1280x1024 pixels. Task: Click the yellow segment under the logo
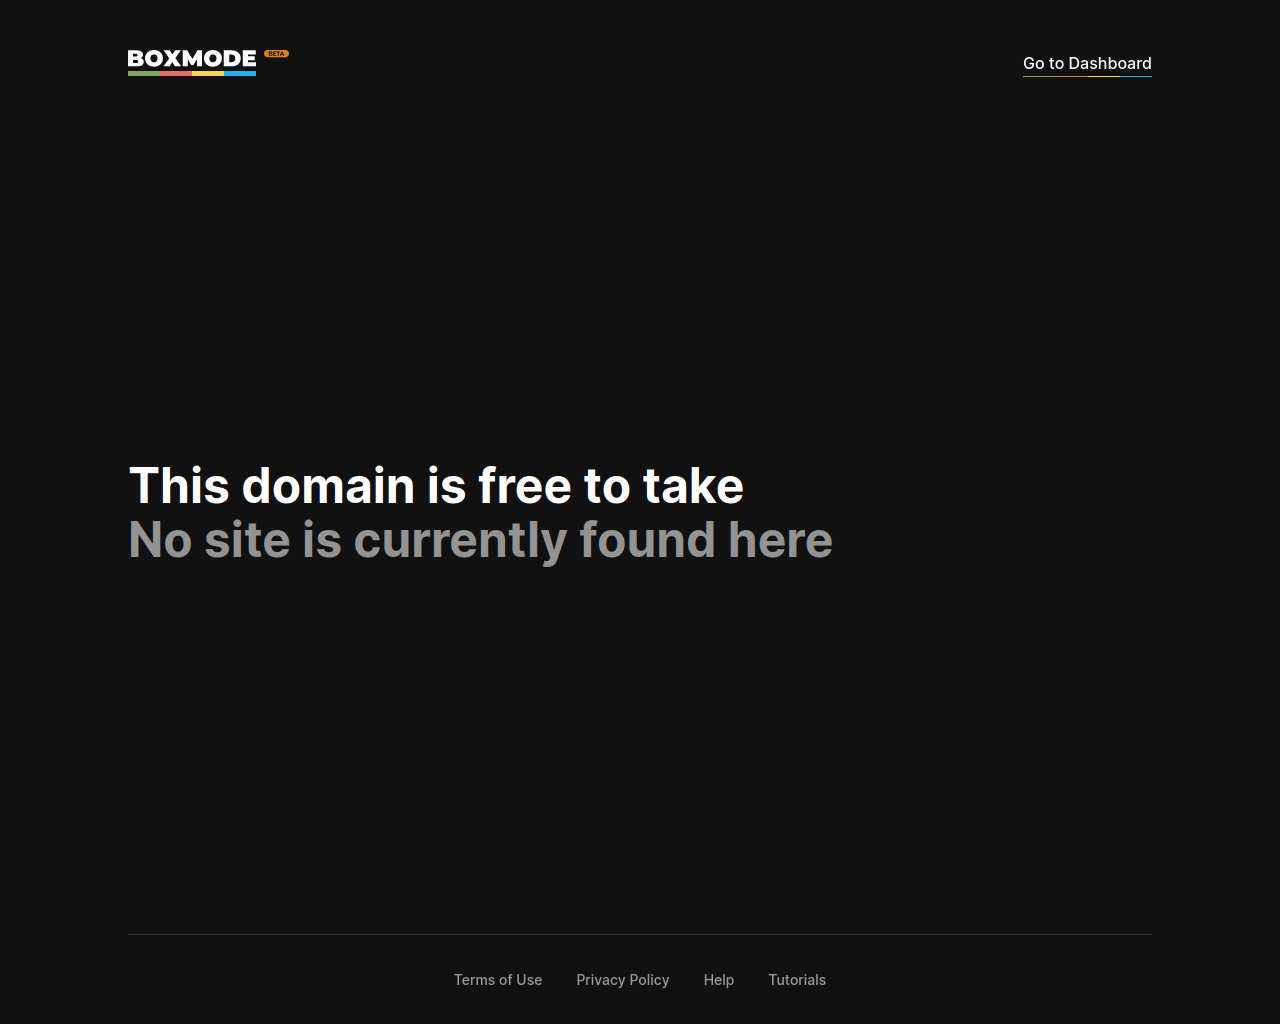[208, 73]
